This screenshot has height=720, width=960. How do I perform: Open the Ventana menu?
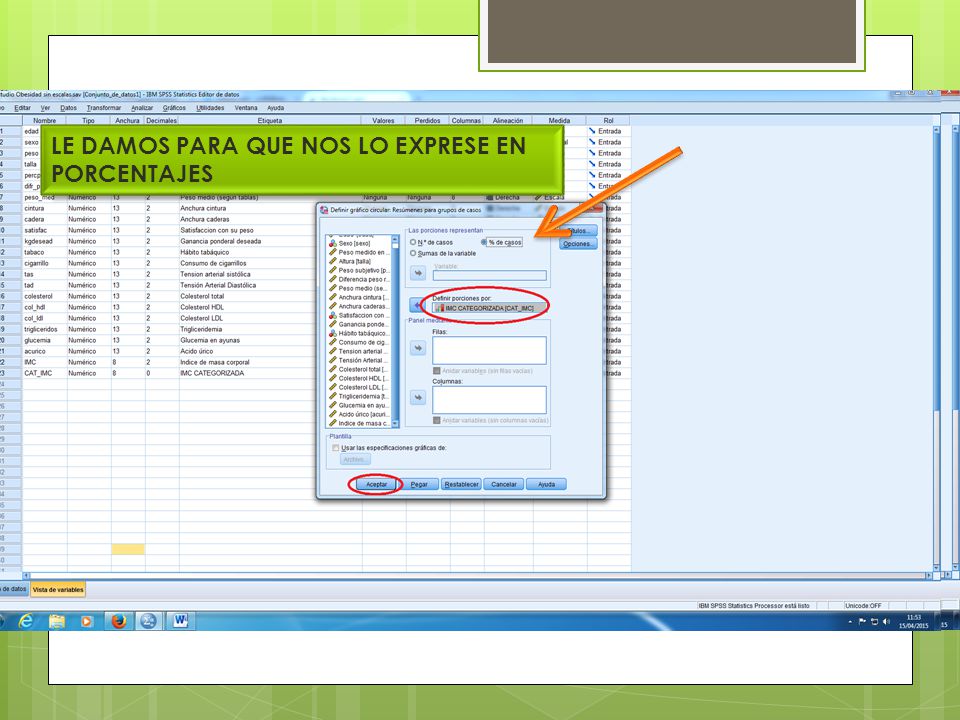coord(246,108)
